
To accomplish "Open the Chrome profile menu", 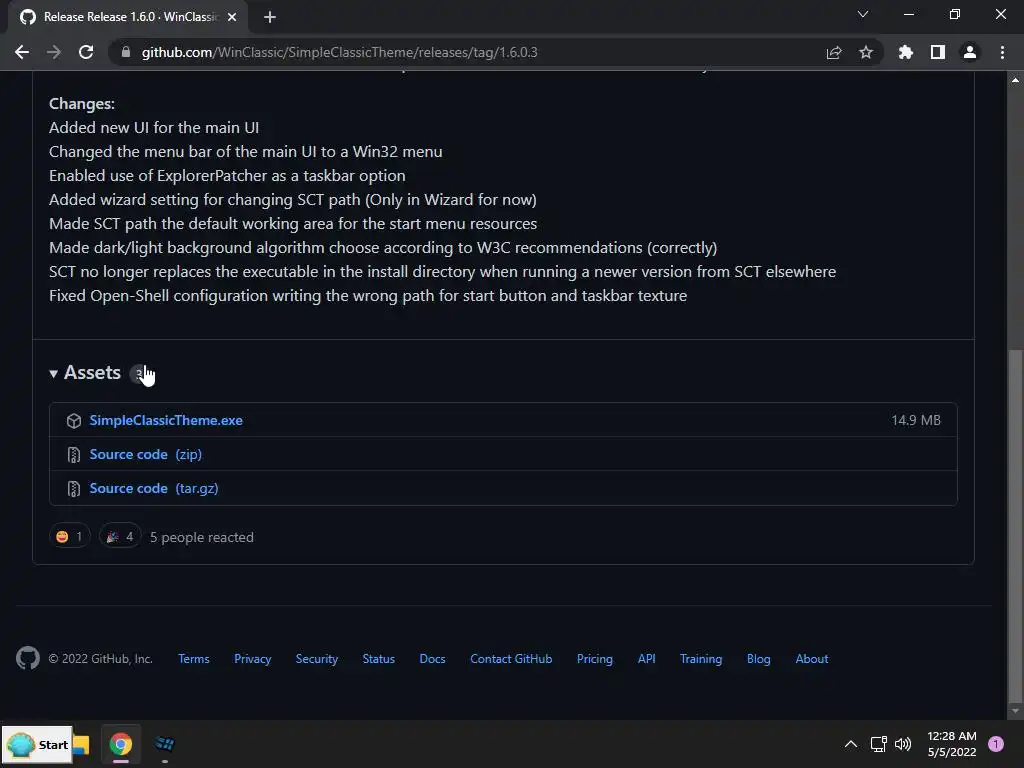I will coord(970,52).
